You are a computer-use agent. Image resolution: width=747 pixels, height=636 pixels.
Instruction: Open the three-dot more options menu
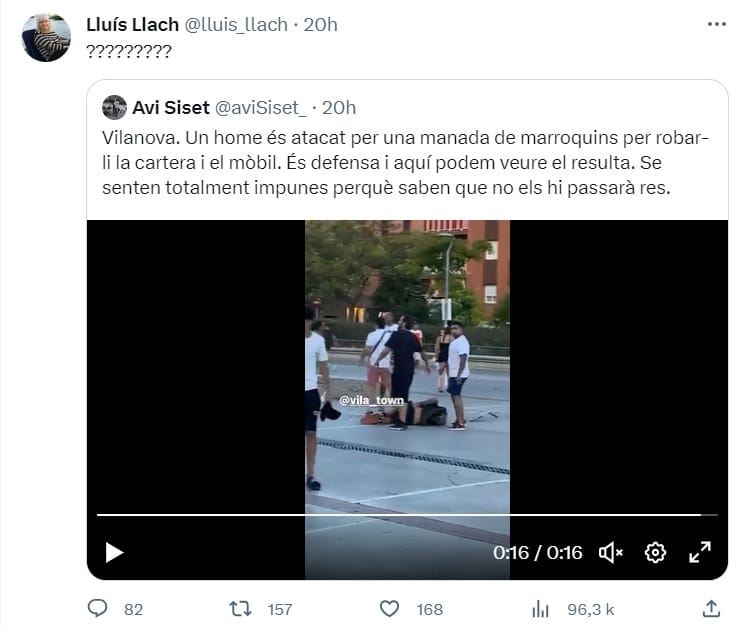[x=717, y=24]
